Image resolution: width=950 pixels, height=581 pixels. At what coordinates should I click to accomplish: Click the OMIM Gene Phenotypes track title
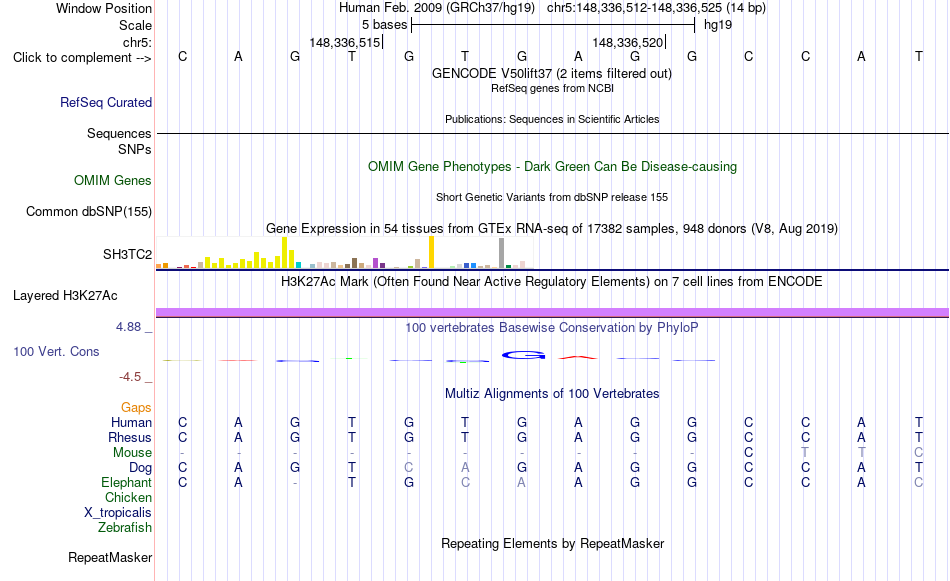(x=552, y=167)
